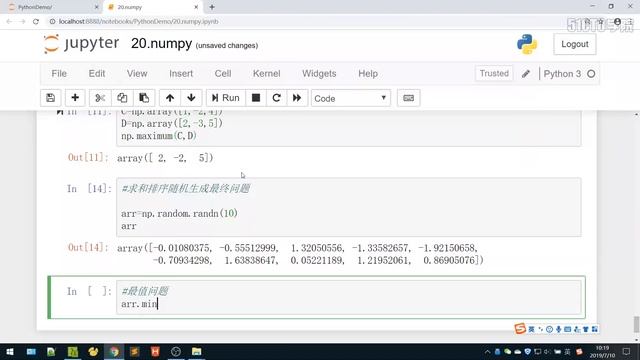This screenshot has width=640, height=360.
Task: Click the Sogou input method S icon
Action: click(520, 329)
